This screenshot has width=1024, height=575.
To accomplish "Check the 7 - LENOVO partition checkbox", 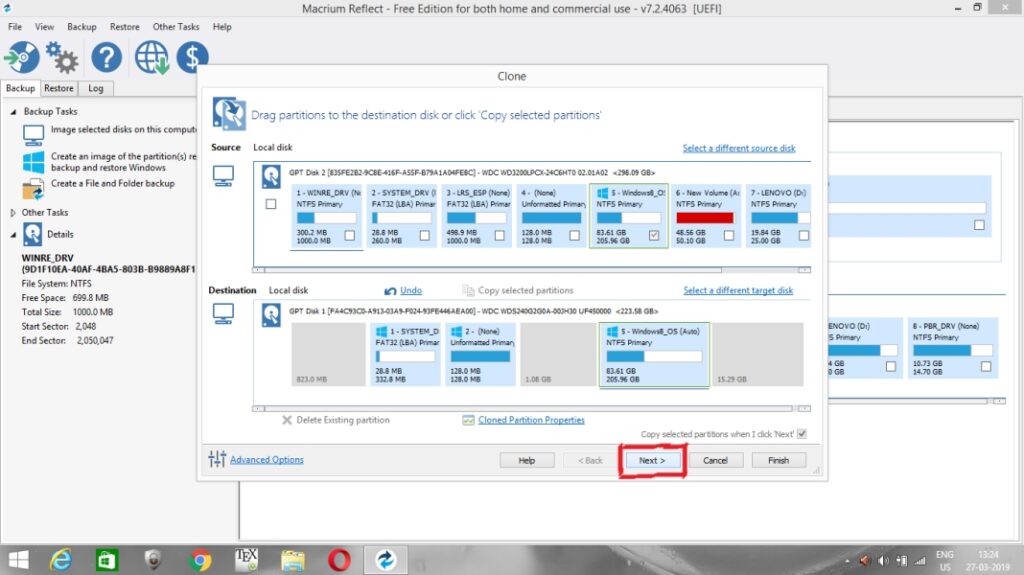I will 804,235.
